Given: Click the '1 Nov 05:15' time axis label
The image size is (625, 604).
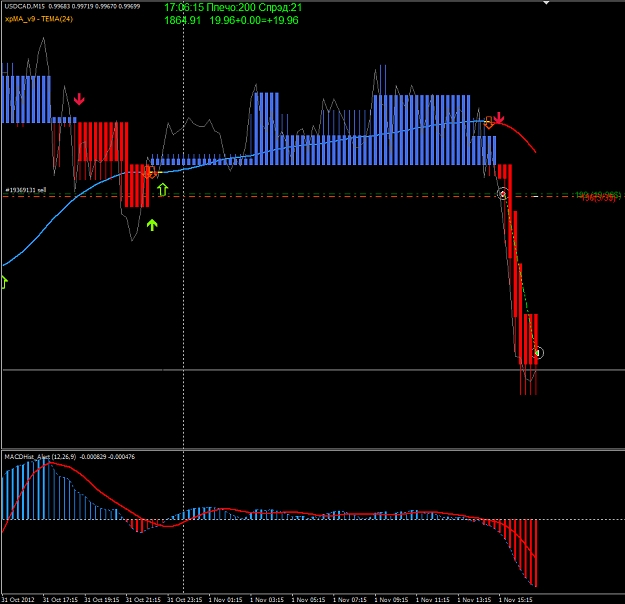Looking at the screenshot, I should [x=308, y=600].
